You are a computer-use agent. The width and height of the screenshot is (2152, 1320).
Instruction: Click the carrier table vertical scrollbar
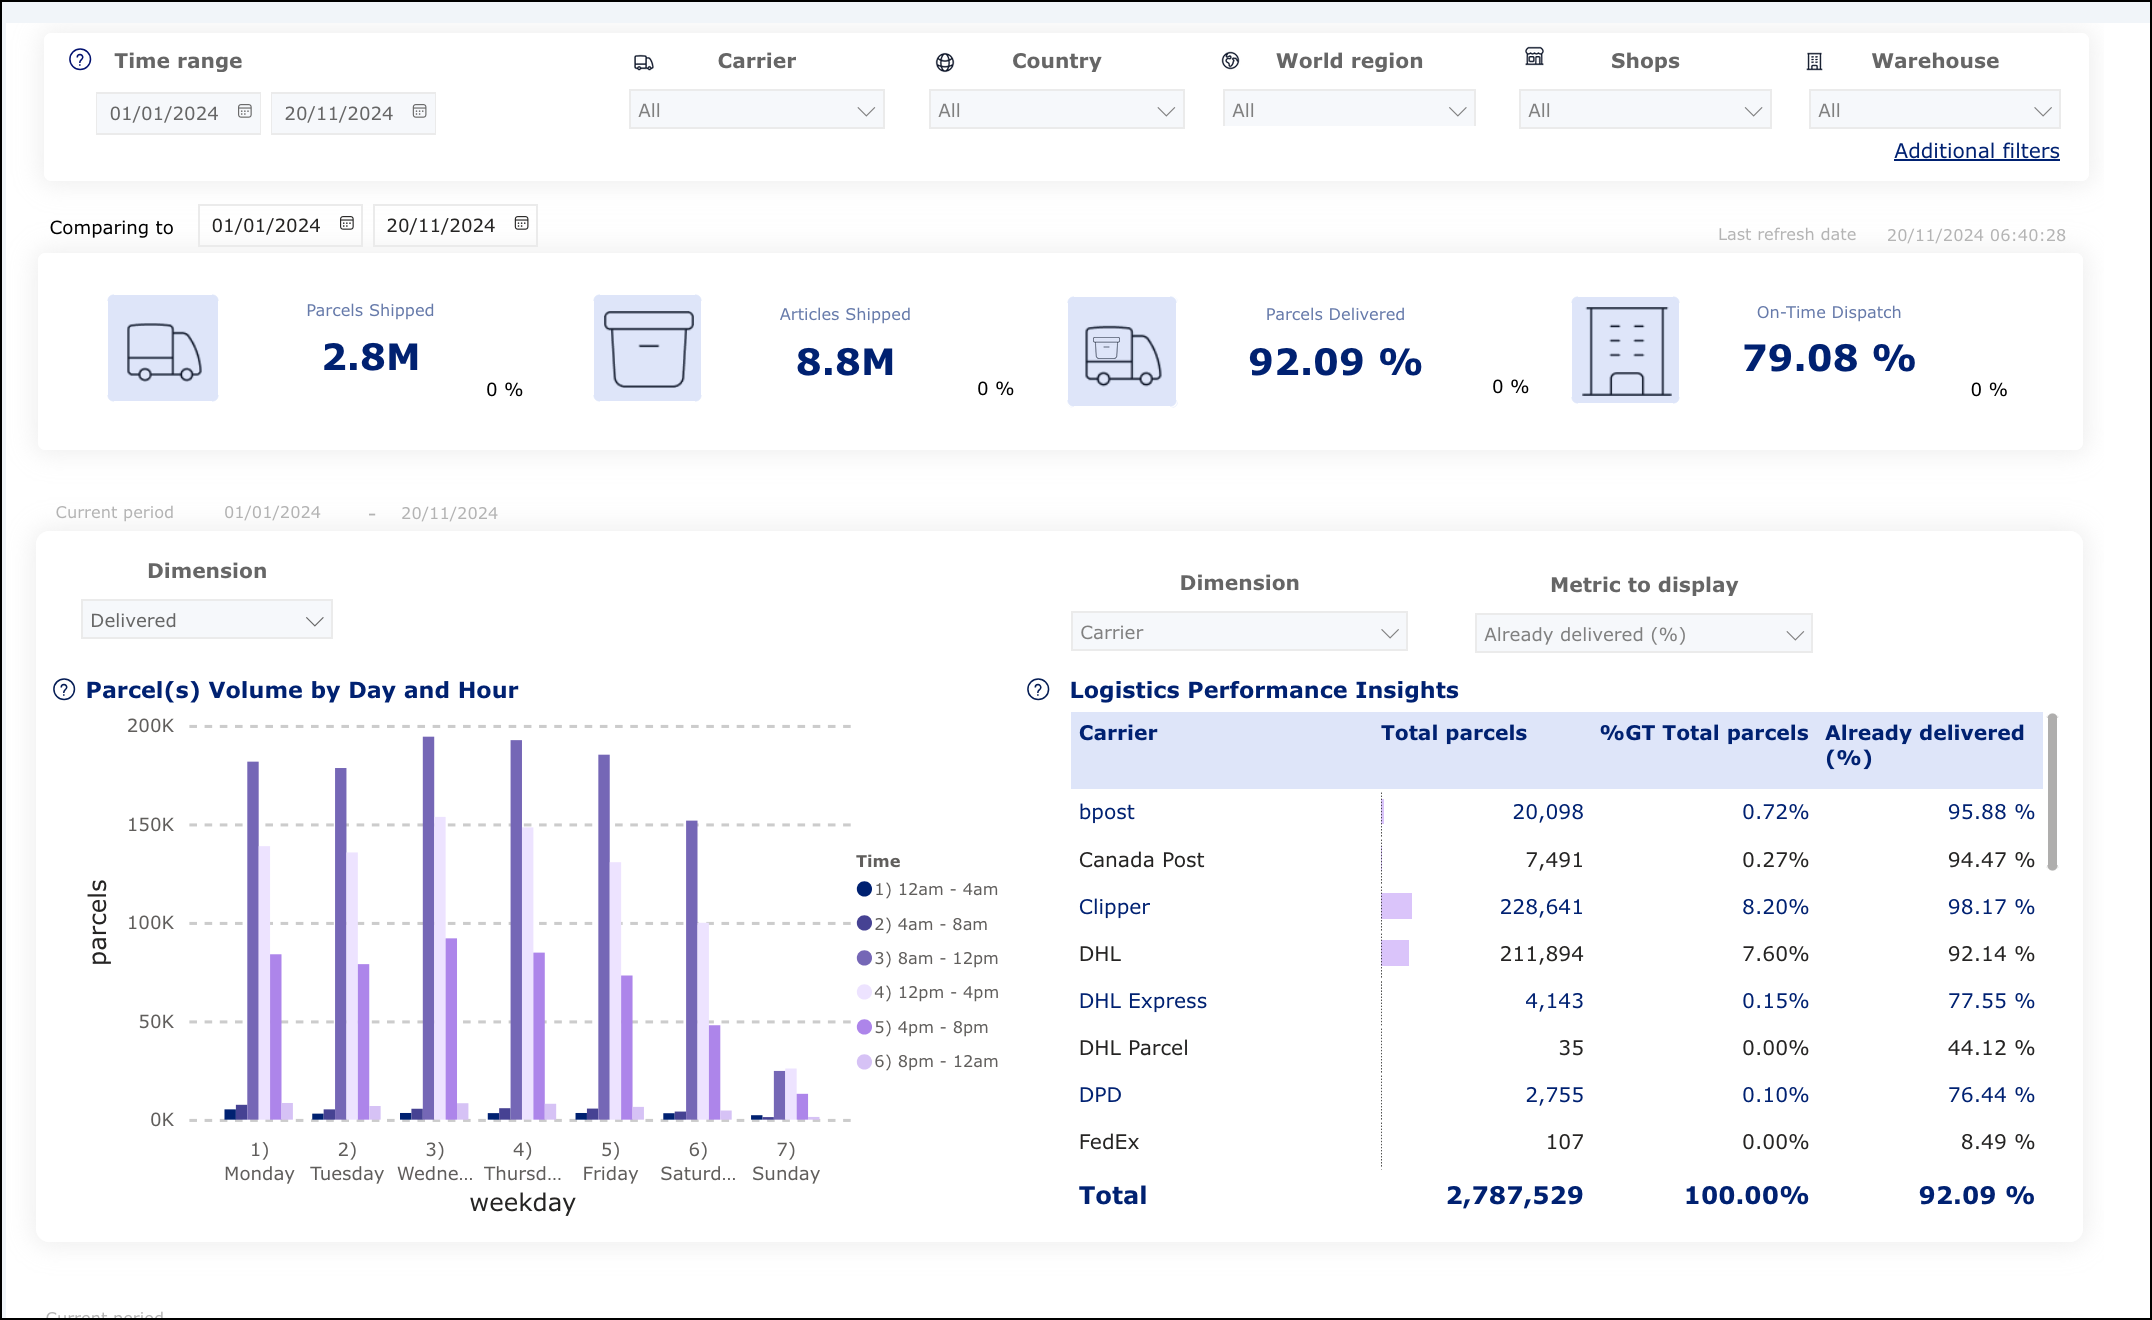tap(2052, 792)
